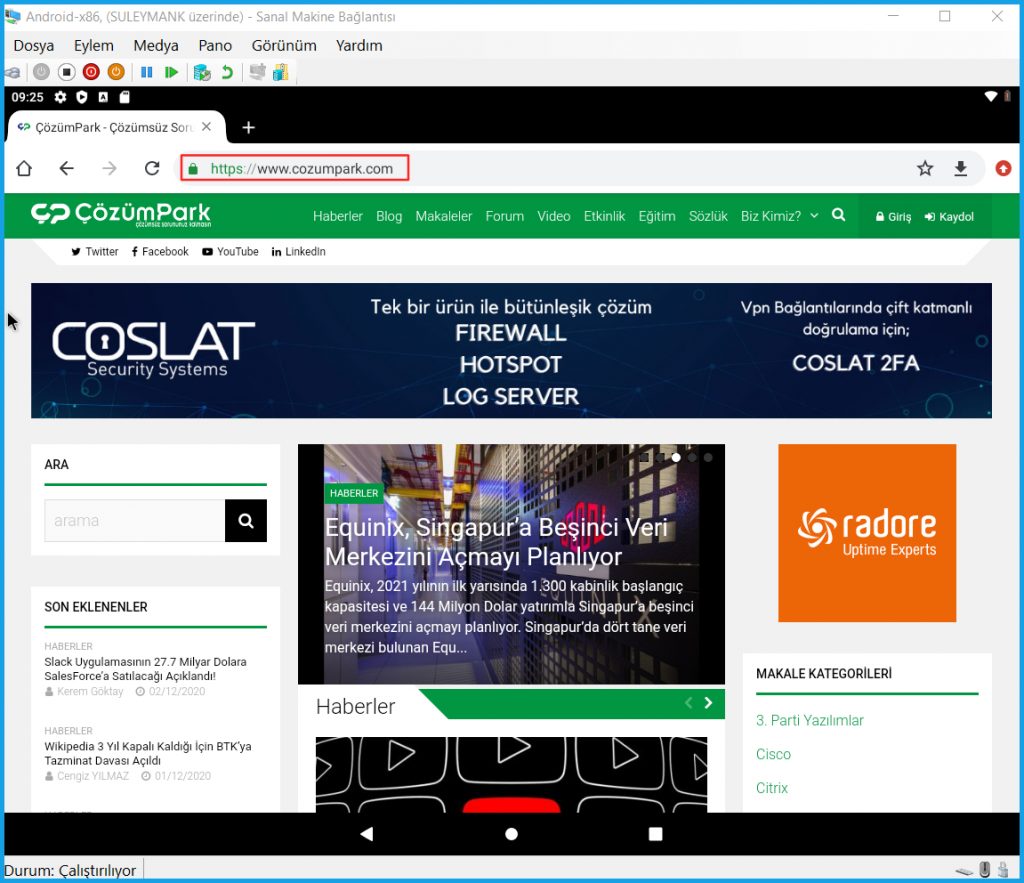This screenshot has height=883, width=1024.
Task: Reload the ÇözümPark page
Action: pos(152,169)
